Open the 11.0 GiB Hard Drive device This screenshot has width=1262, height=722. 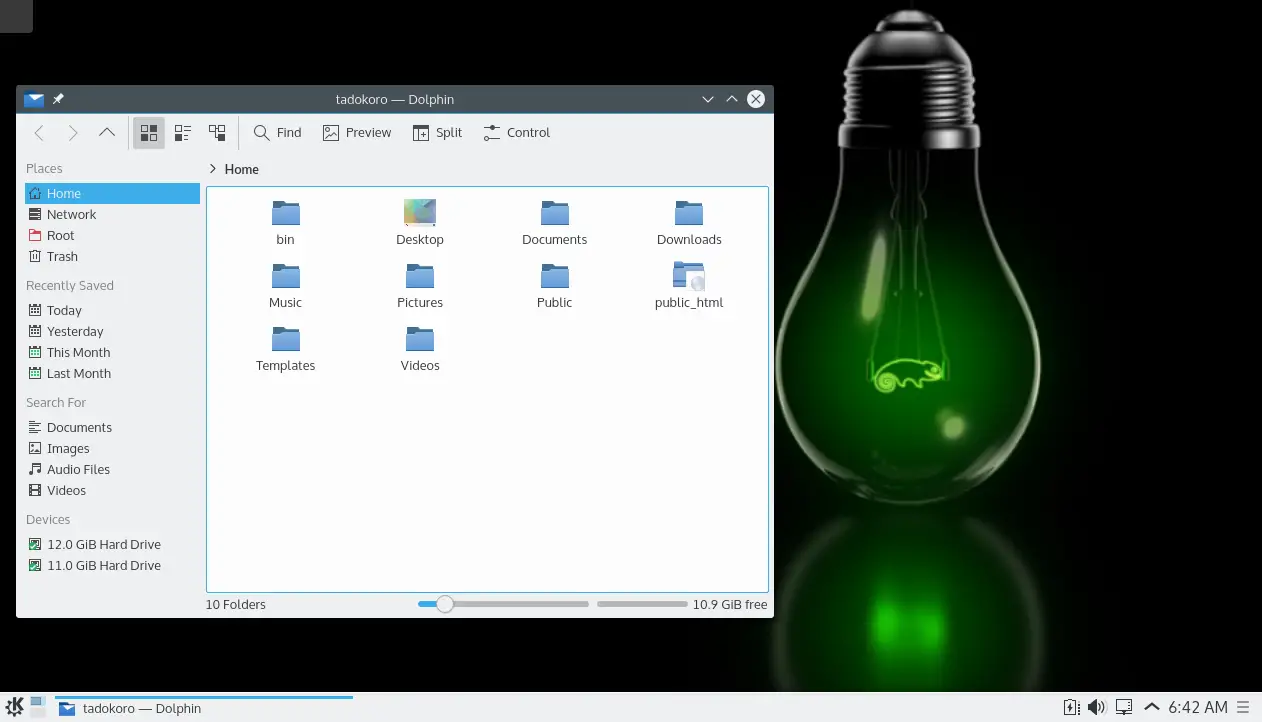point(112,565)
